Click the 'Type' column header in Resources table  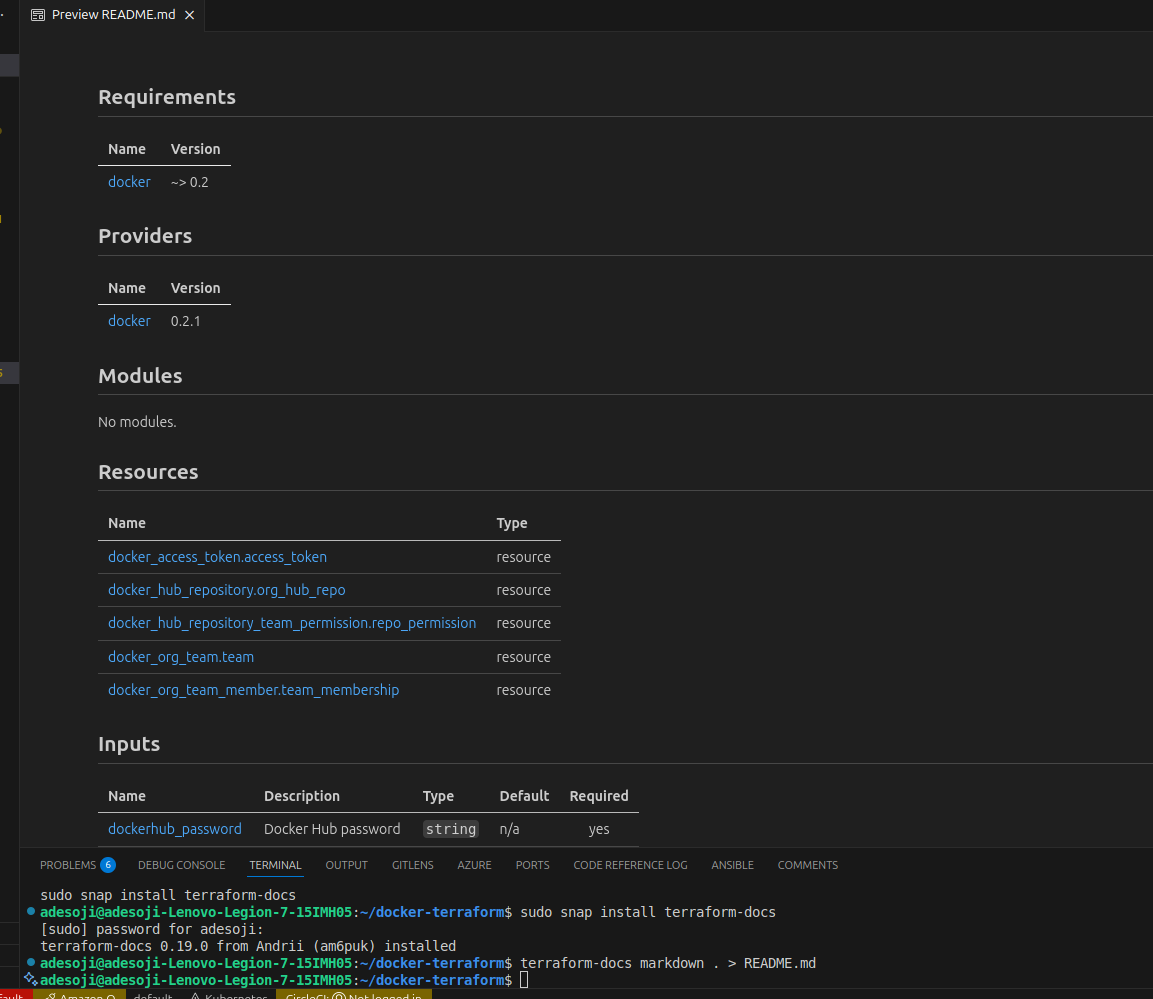tap(511, 523)
